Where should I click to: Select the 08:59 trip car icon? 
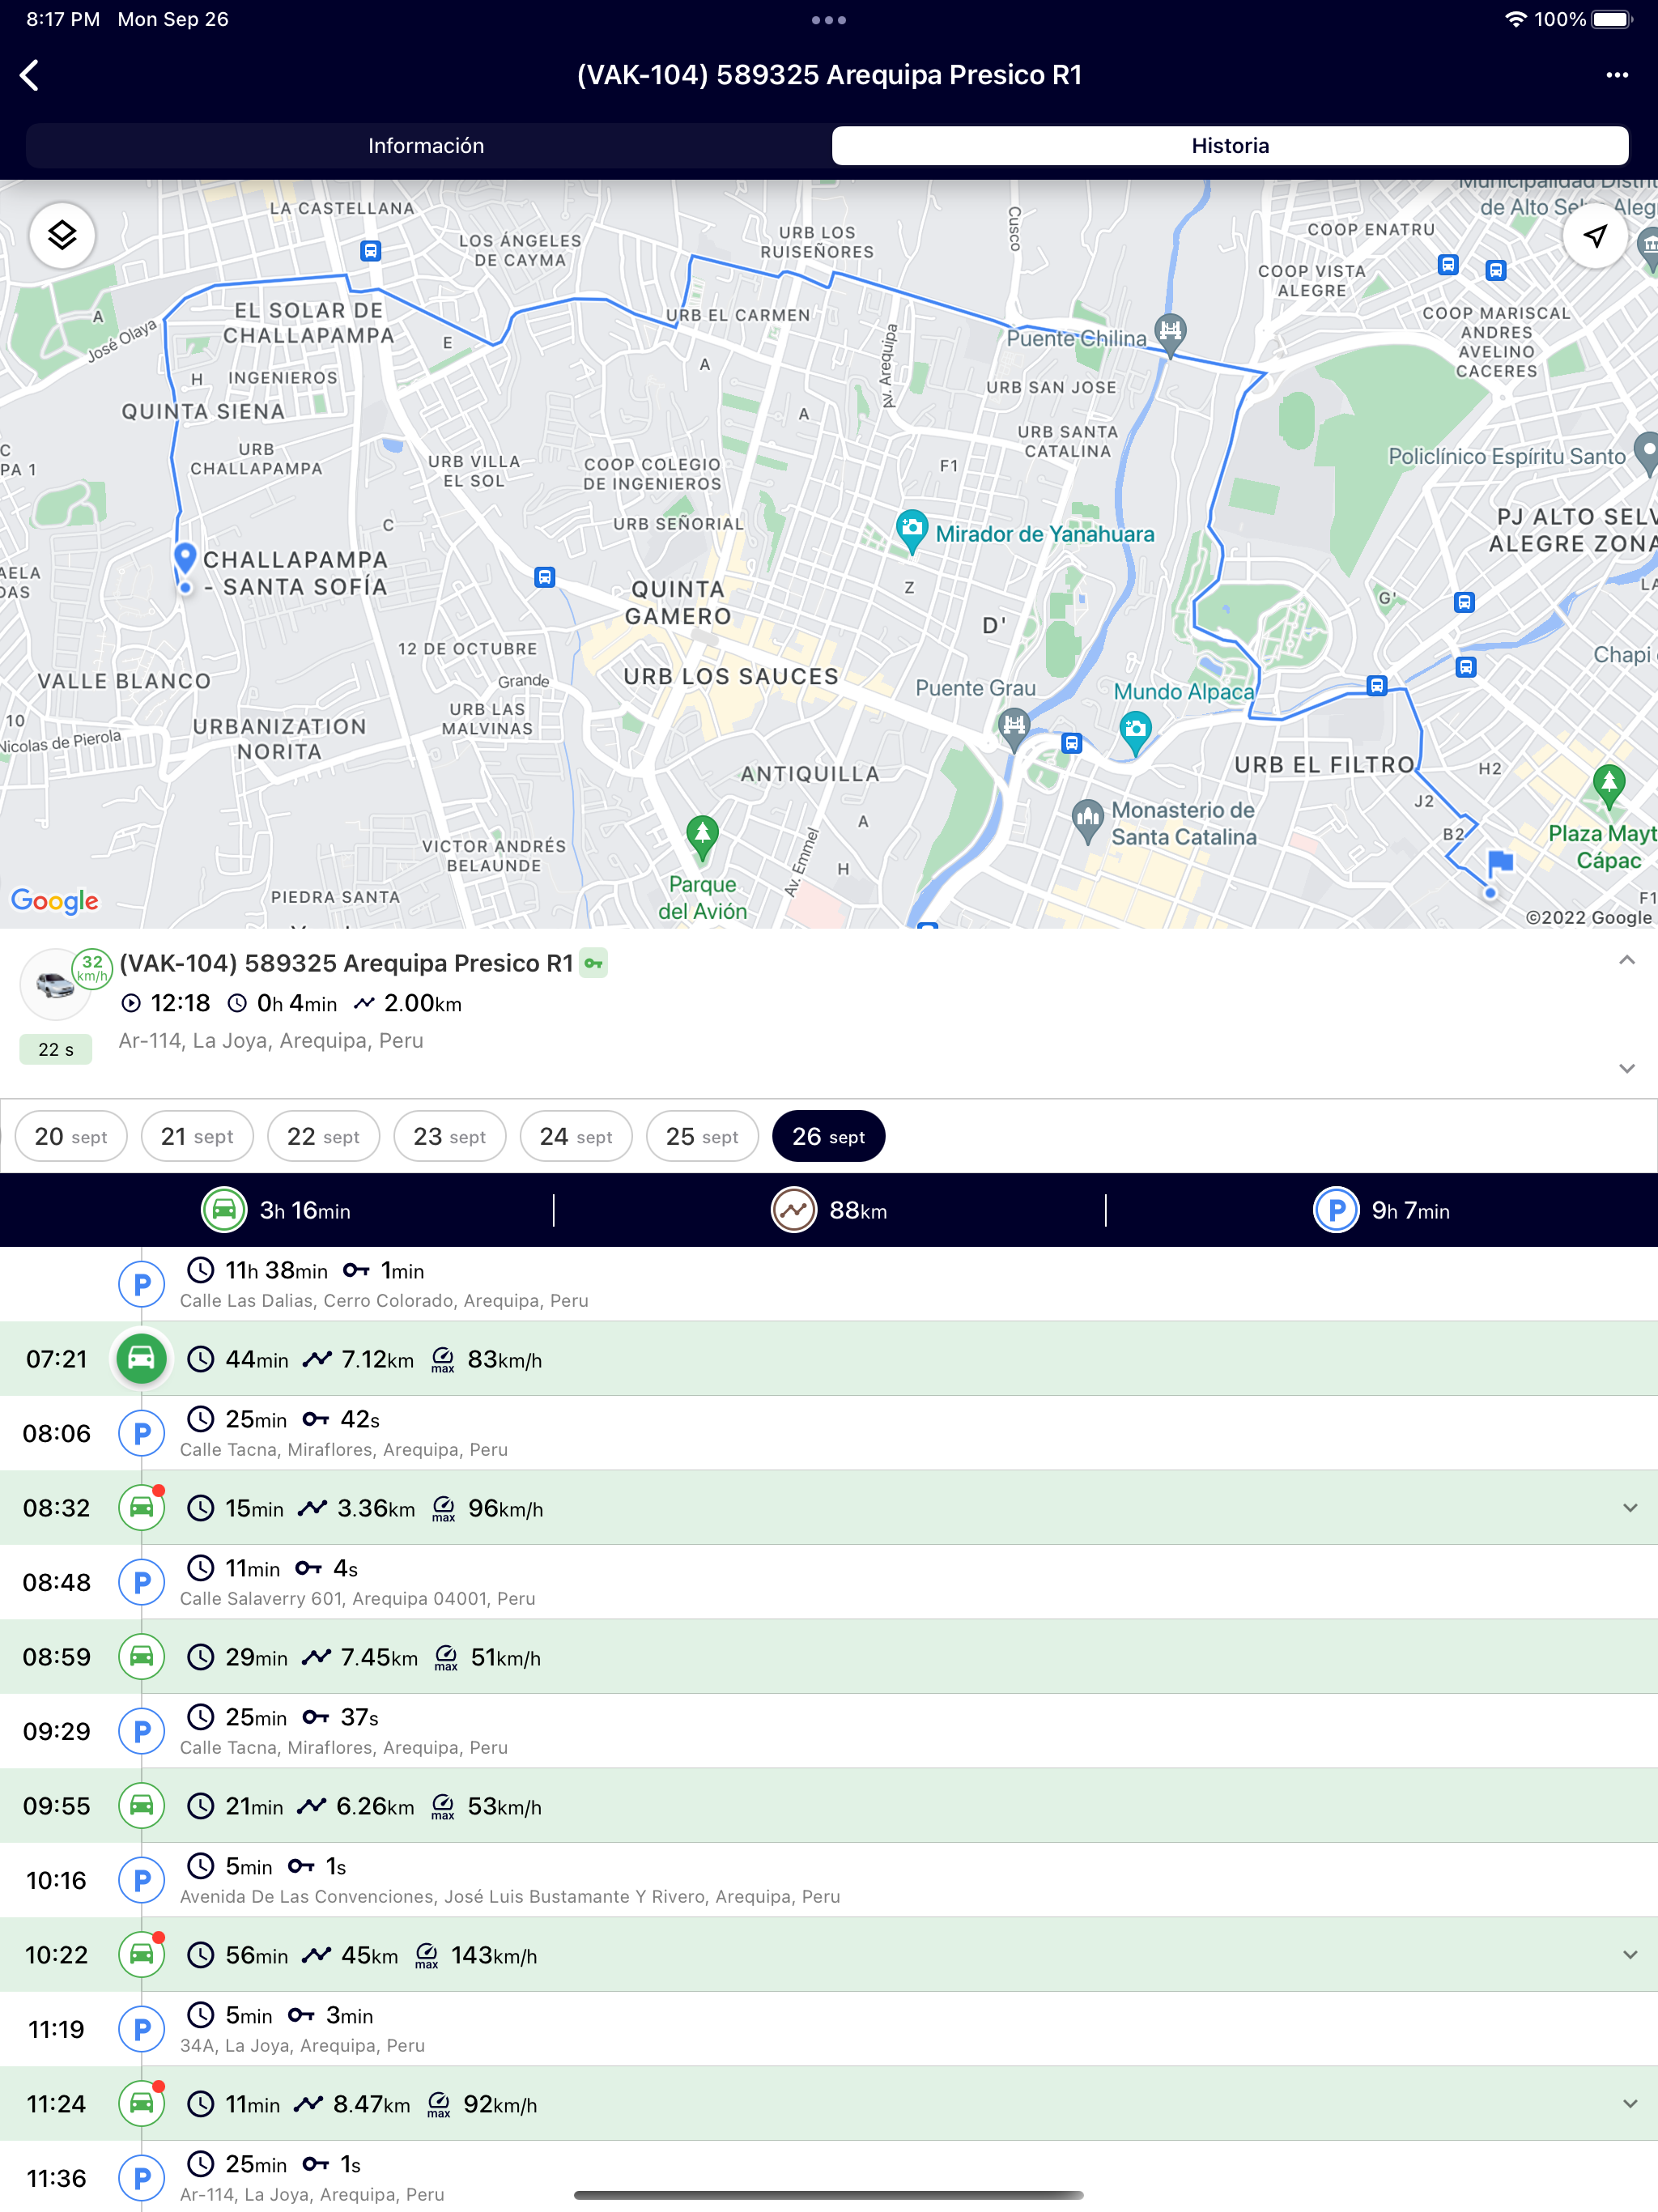coord(142,1657)
